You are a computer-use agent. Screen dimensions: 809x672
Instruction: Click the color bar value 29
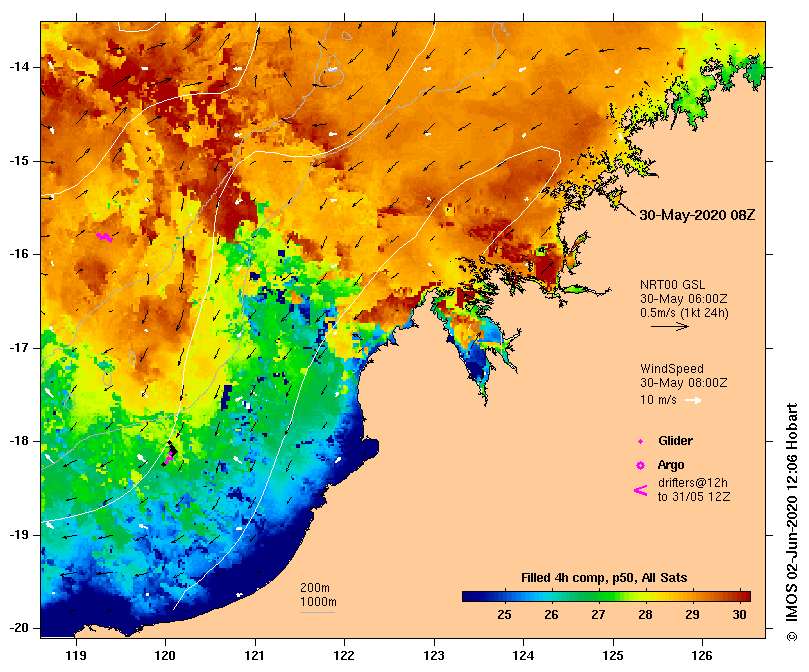[692, 615]
